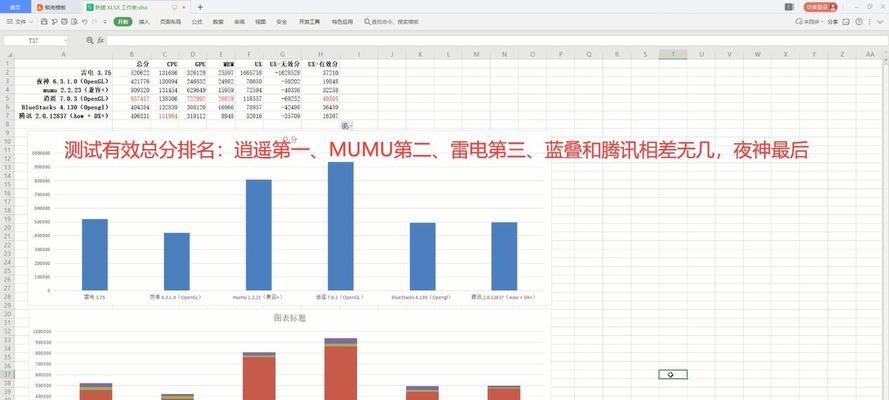Click the 分享 share button
889x400 pixels.
[x=832, y=22]
